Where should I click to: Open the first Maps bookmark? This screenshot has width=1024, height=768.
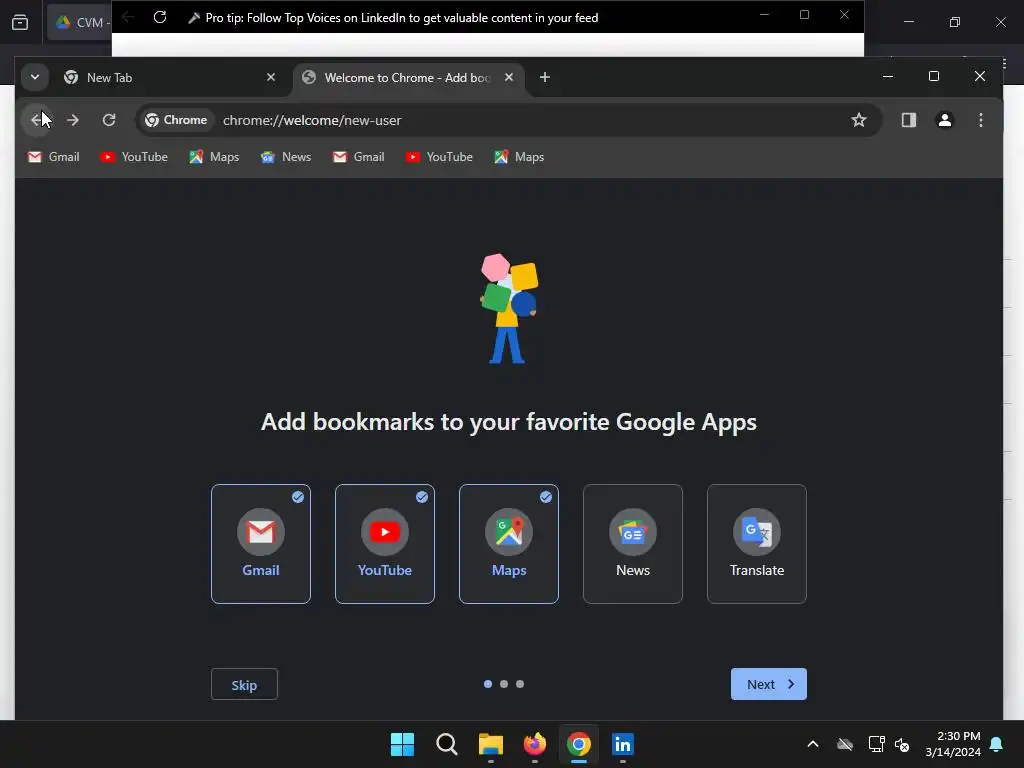(214, 157)
